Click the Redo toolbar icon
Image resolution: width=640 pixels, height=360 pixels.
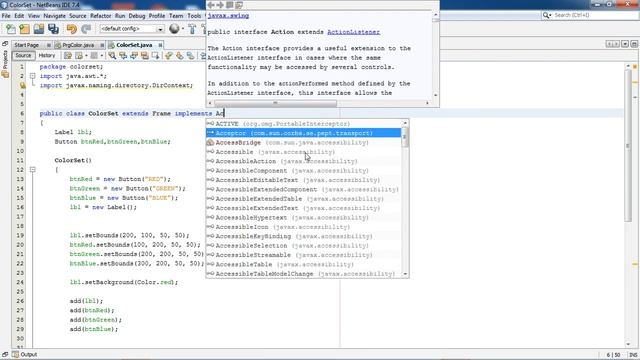point(86,29)
